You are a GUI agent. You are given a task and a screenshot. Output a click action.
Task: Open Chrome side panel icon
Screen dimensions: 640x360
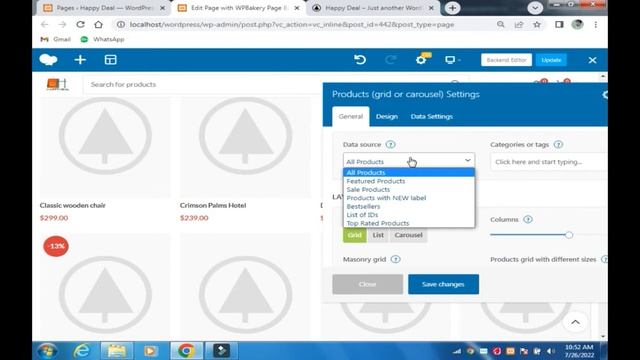tap(559, 24)
